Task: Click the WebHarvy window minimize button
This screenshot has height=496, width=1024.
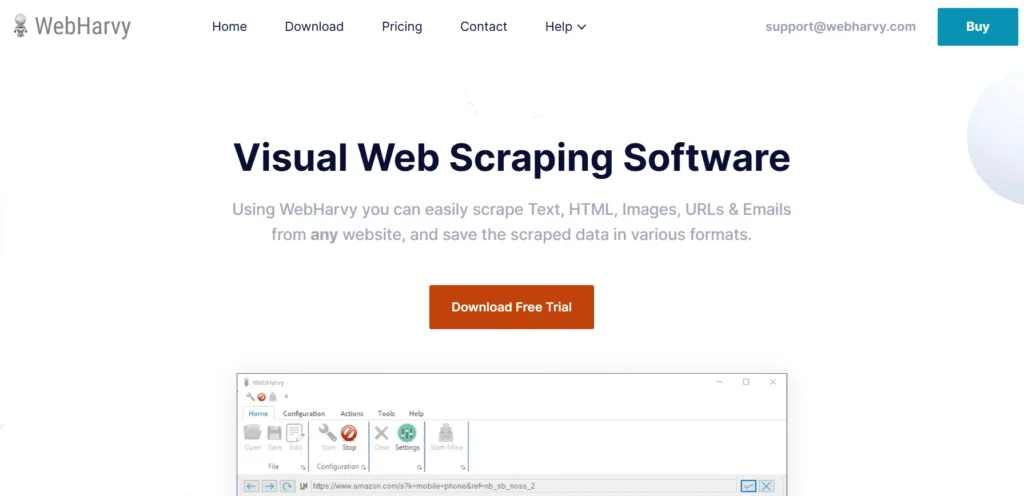Action: [x=719, y=382]
